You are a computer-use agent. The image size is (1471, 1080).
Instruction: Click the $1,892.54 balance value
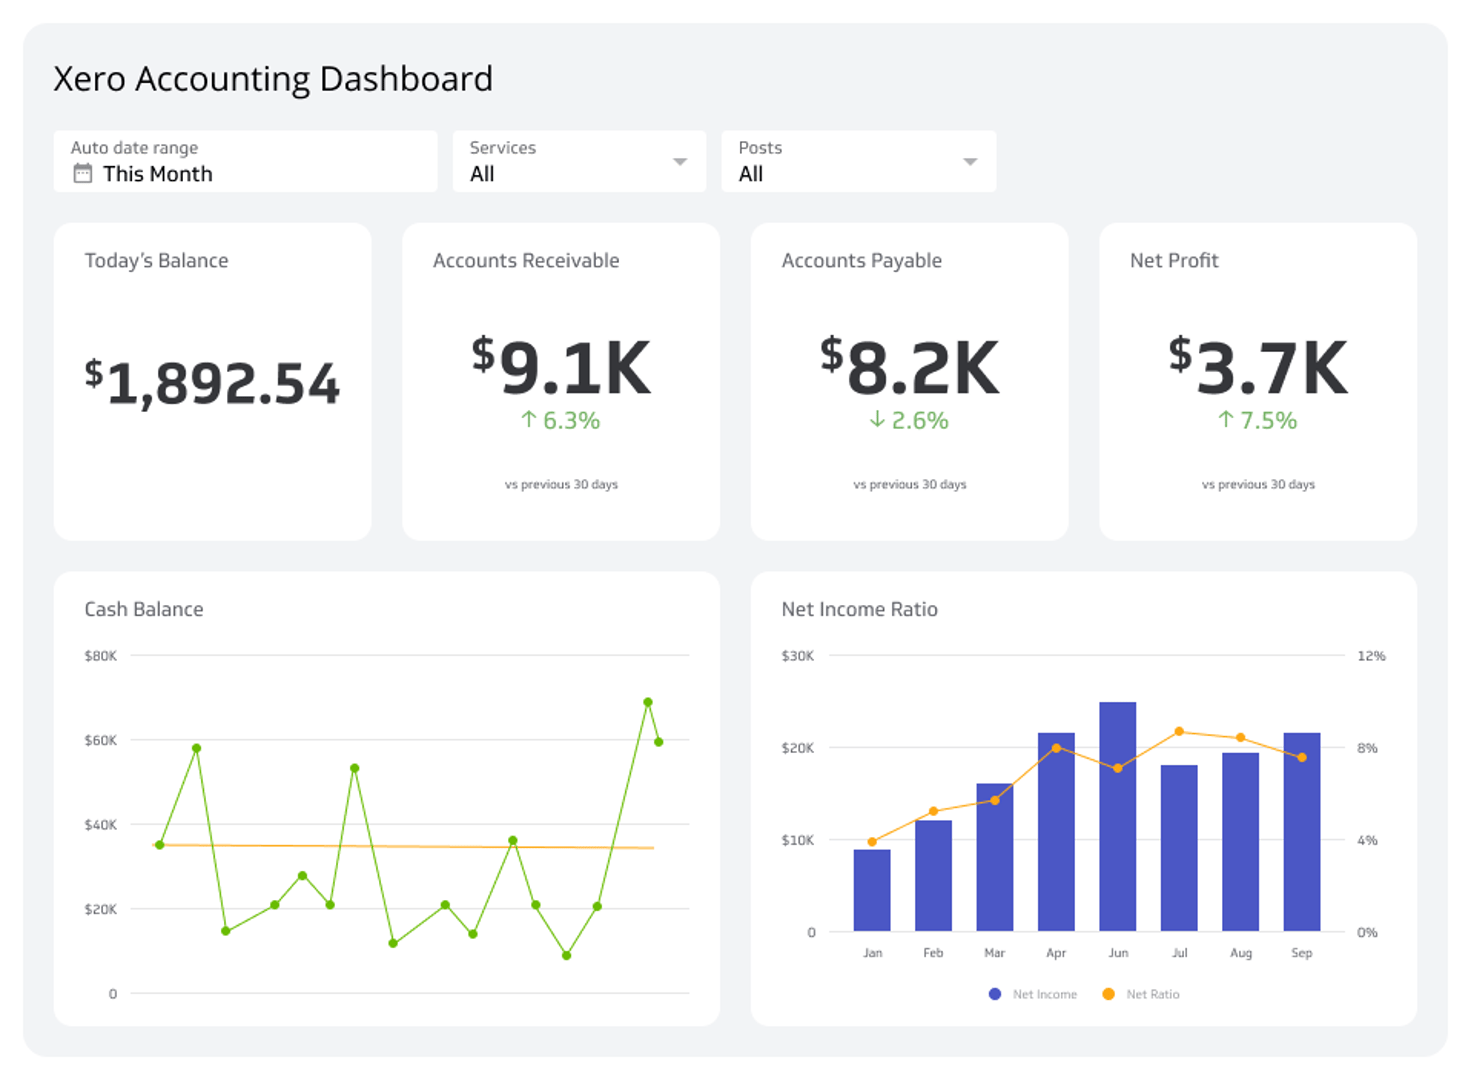tap(212, 384)
